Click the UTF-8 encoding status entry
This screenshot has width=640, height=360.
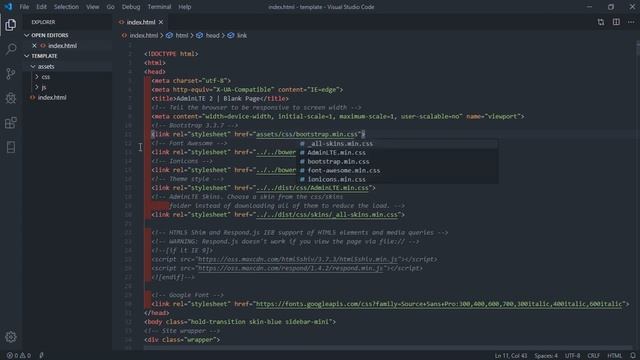572,356
